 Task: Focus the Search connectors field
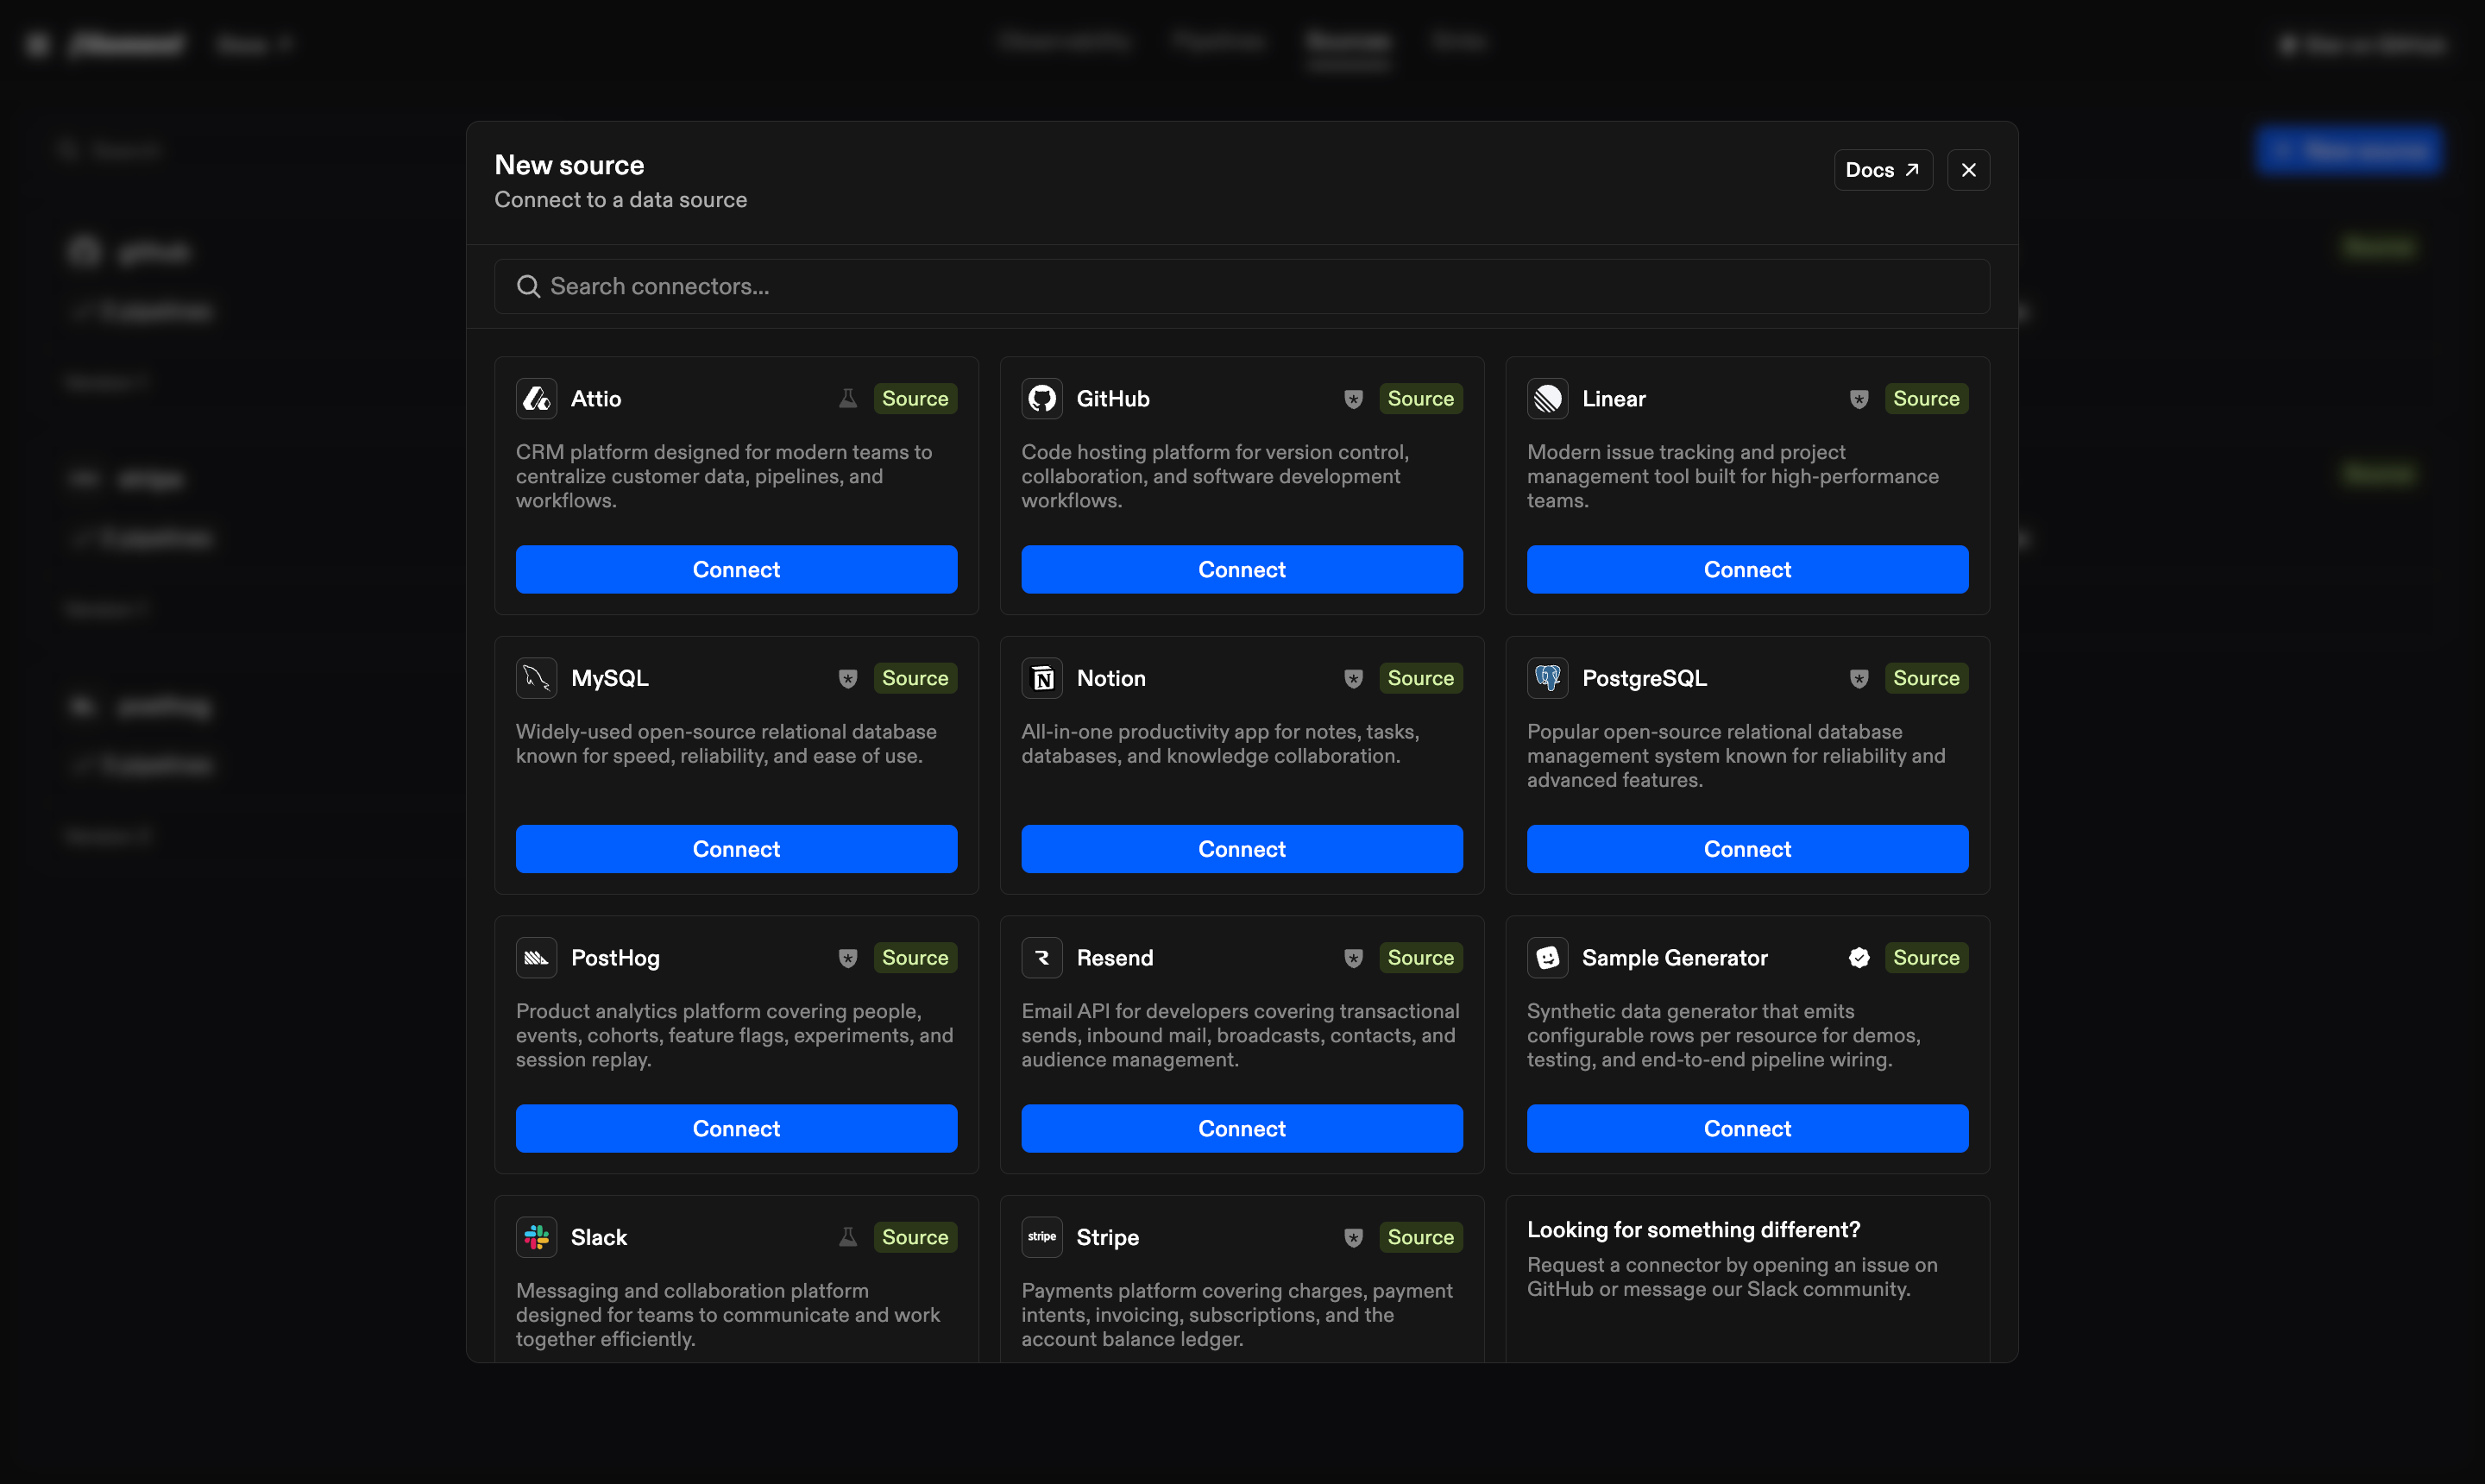[x=1242, y=287]
